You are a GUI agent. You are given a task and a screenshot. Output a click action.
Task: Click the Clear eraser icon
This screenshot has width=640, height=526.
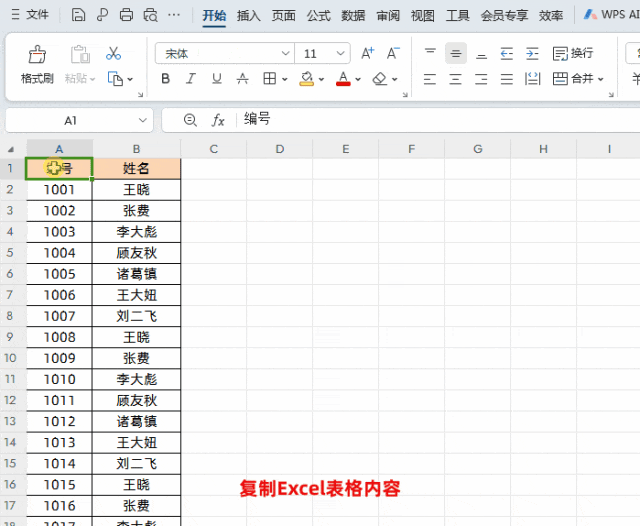tap(380, 78)
